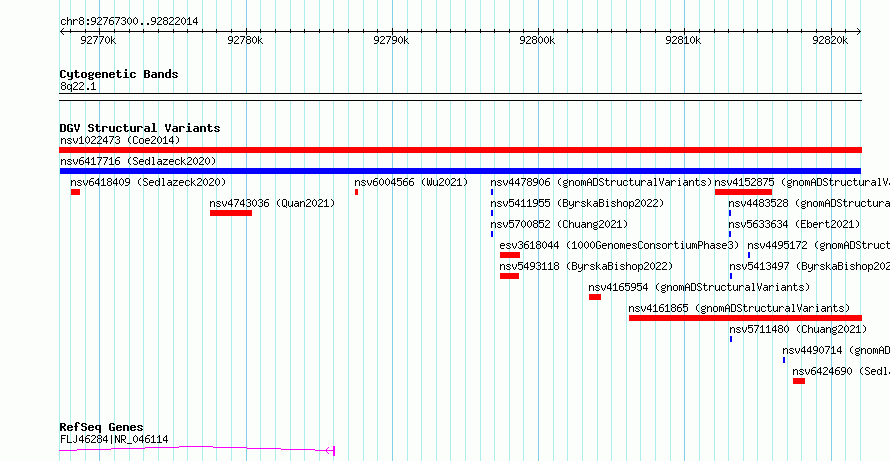Viewport: 890px width, 461px height.
Task: Click blue marker under nsv4490714
Action: [x=784, y=360]
